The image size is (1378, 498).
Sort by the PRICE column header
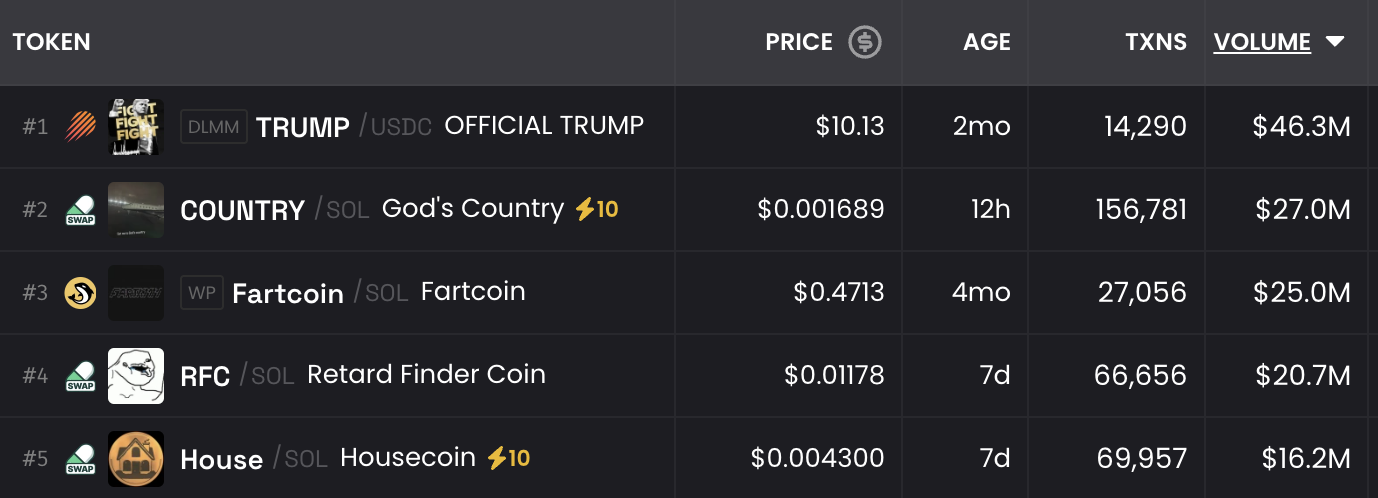click(799, 42)
